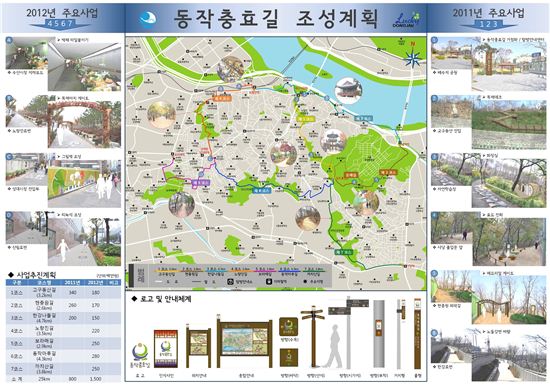Click the black restroom icon in map legend
The width and height of the screenshot is (550, 388).
click(x=269, y=281)
